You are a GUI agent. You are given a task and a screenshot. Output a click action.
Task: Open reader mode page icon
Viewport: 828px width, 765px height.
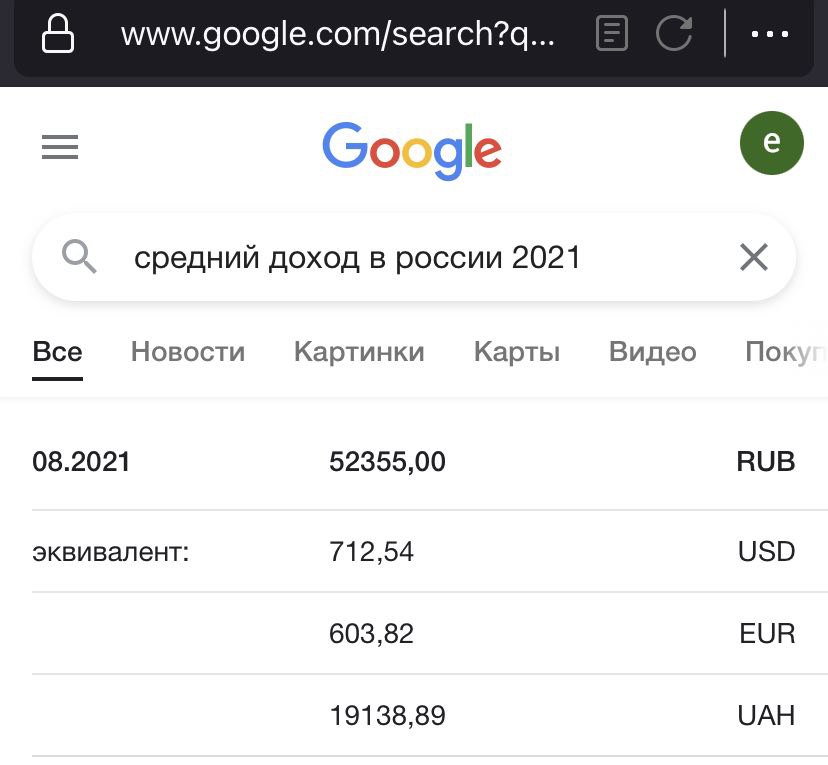pyautogui.click(x=612, y=33)
